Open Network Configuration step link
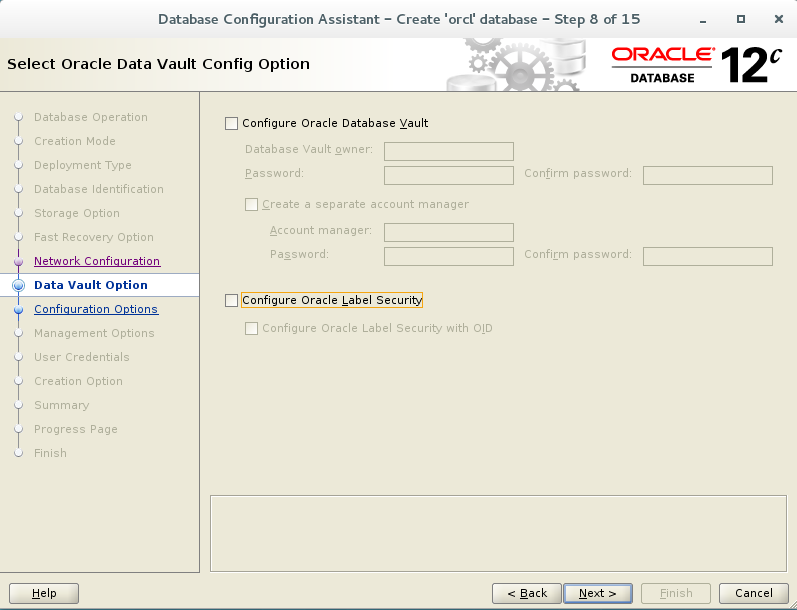This screenshot has width=797, height=610. pos(97,261)
